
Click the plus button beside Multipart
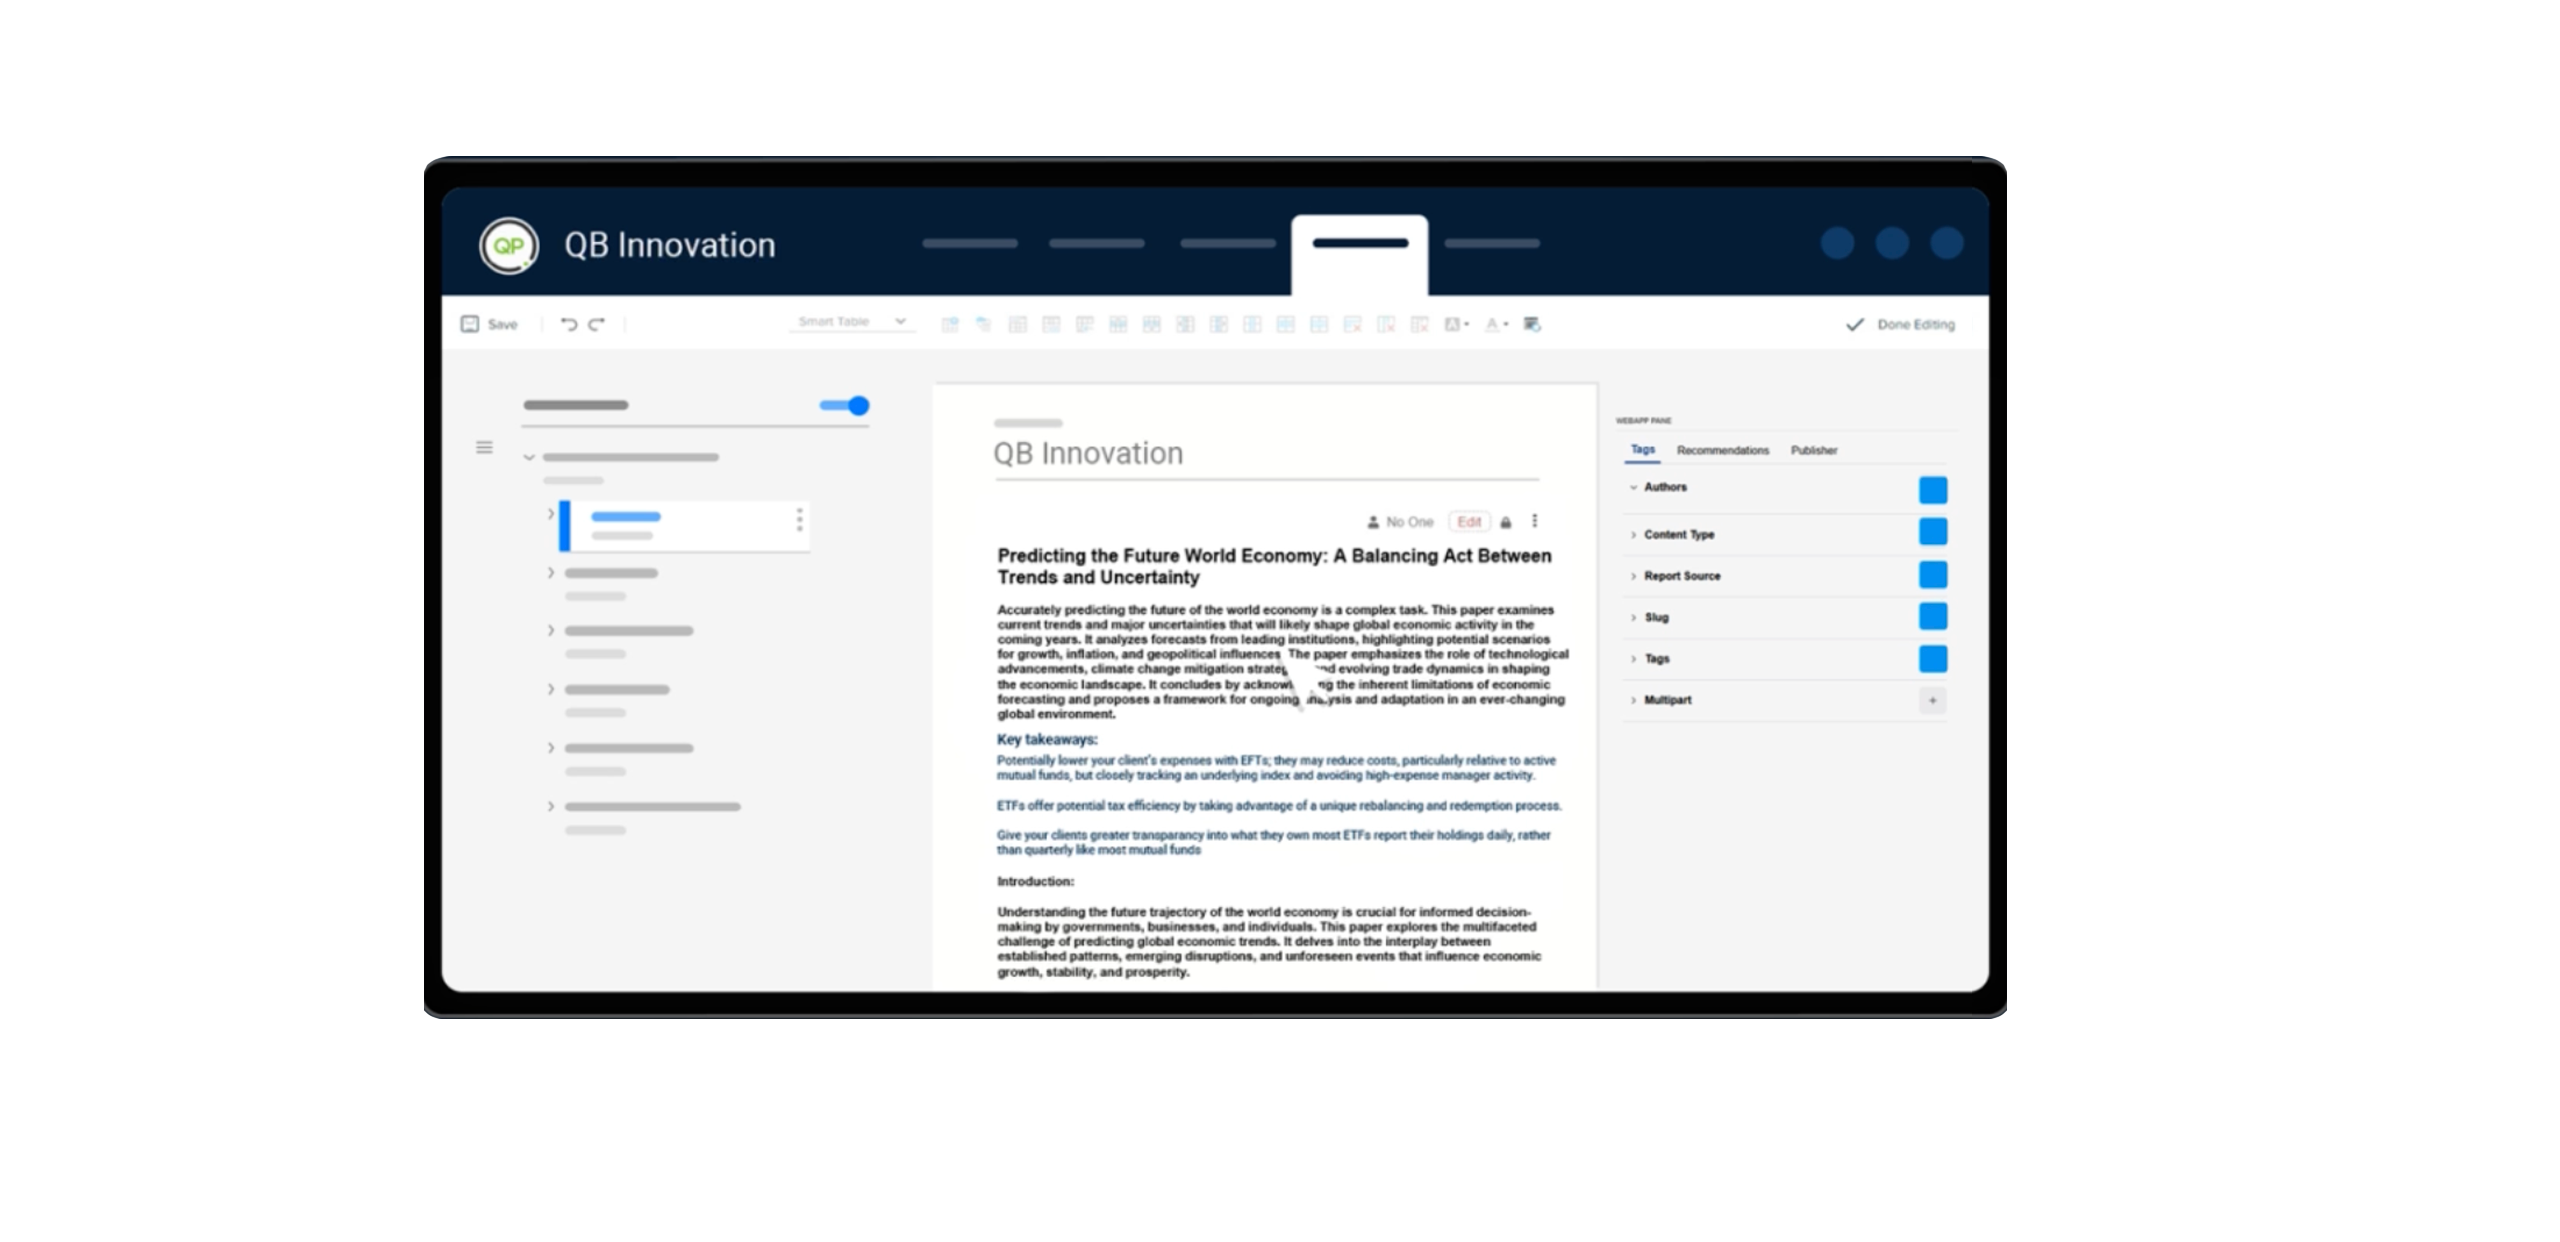[1932, 701]
